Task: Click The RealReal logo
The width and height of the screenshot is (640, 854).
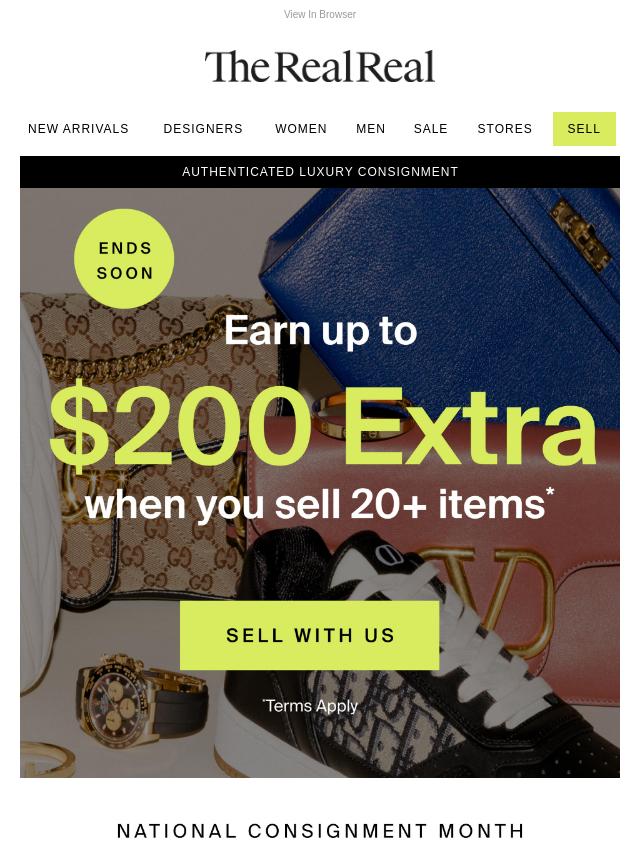Action: 320,67
